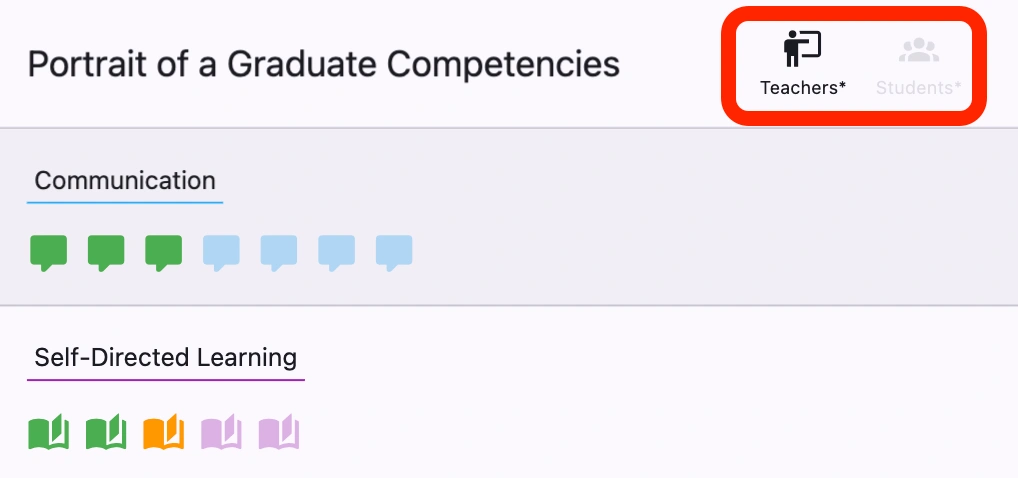Open the Self-Directed Learning competency heading
The width and height of the screenshot is (1018, 478).
tap(165, 357)
